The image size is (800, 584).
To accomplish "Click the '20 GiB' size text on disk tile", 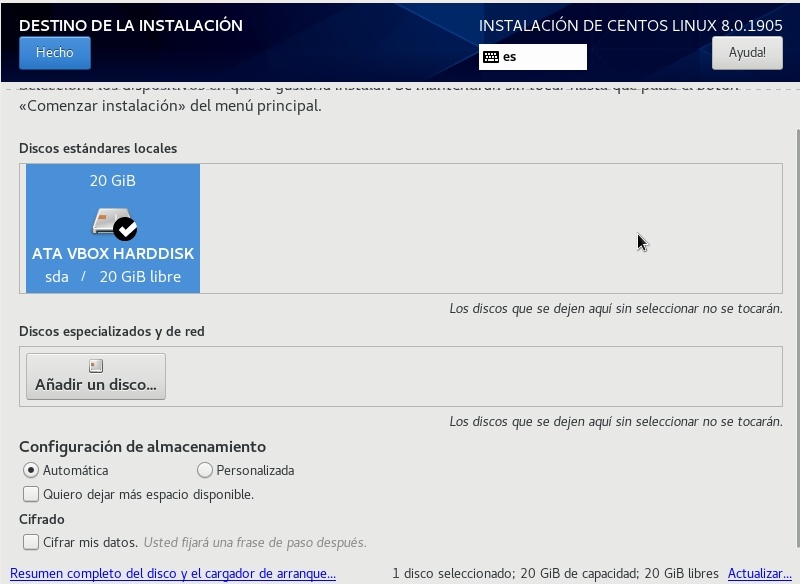I will [x=113, y=181].
